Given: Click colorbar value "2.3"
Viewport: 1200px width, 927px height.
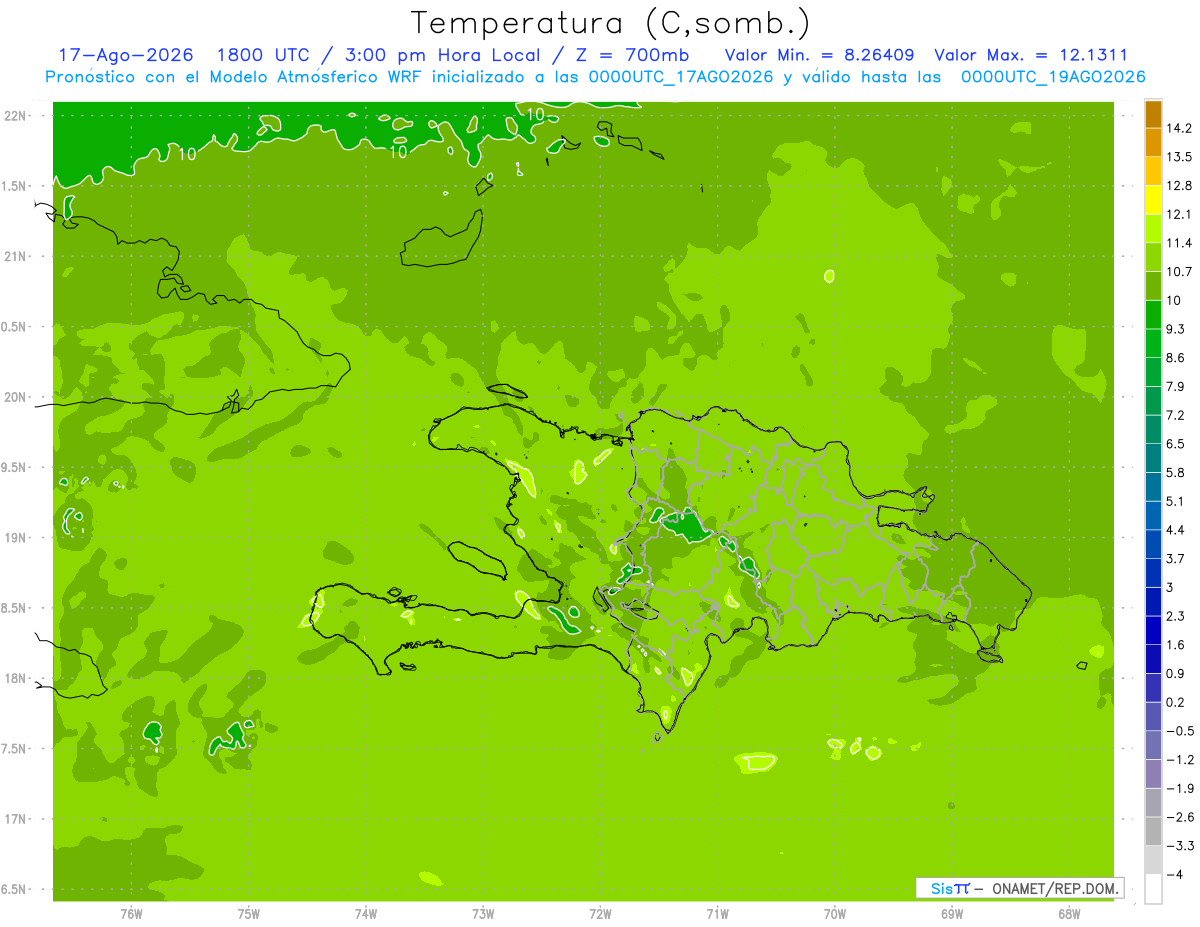Looking at the screenshot, I should click(x=1176, y=616).
